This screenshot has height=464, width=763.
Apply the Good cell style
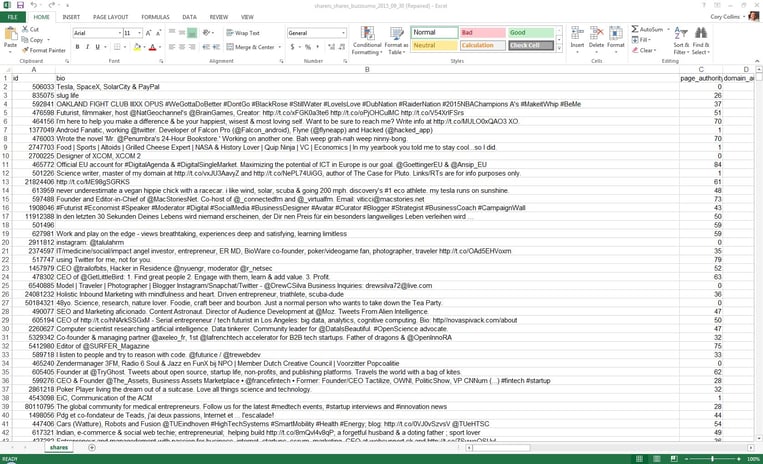click(x=530, y=33)
